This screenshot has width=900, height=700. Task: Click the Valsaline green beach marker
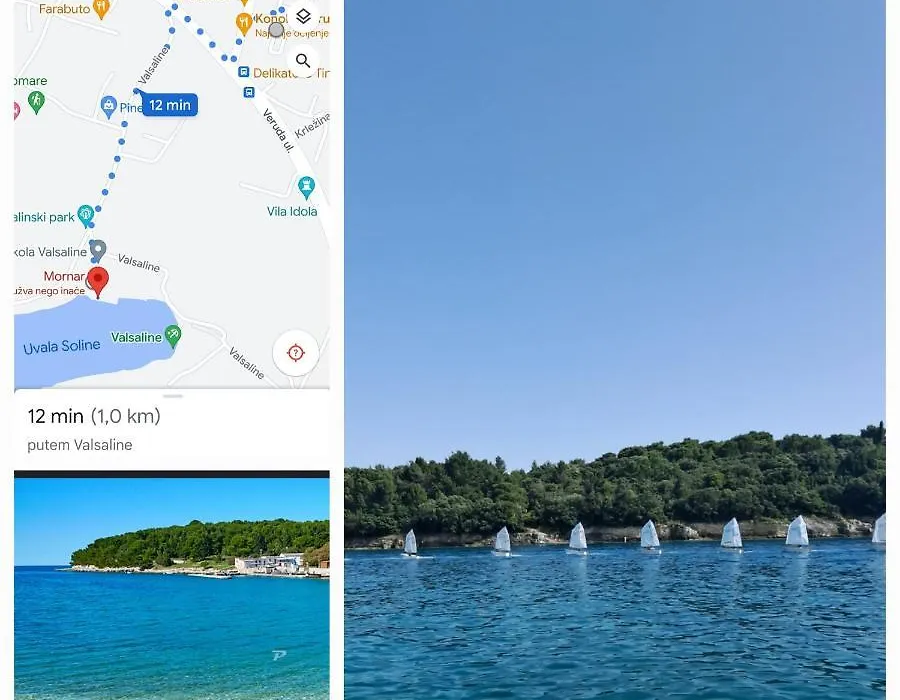(x=173, y=336)
